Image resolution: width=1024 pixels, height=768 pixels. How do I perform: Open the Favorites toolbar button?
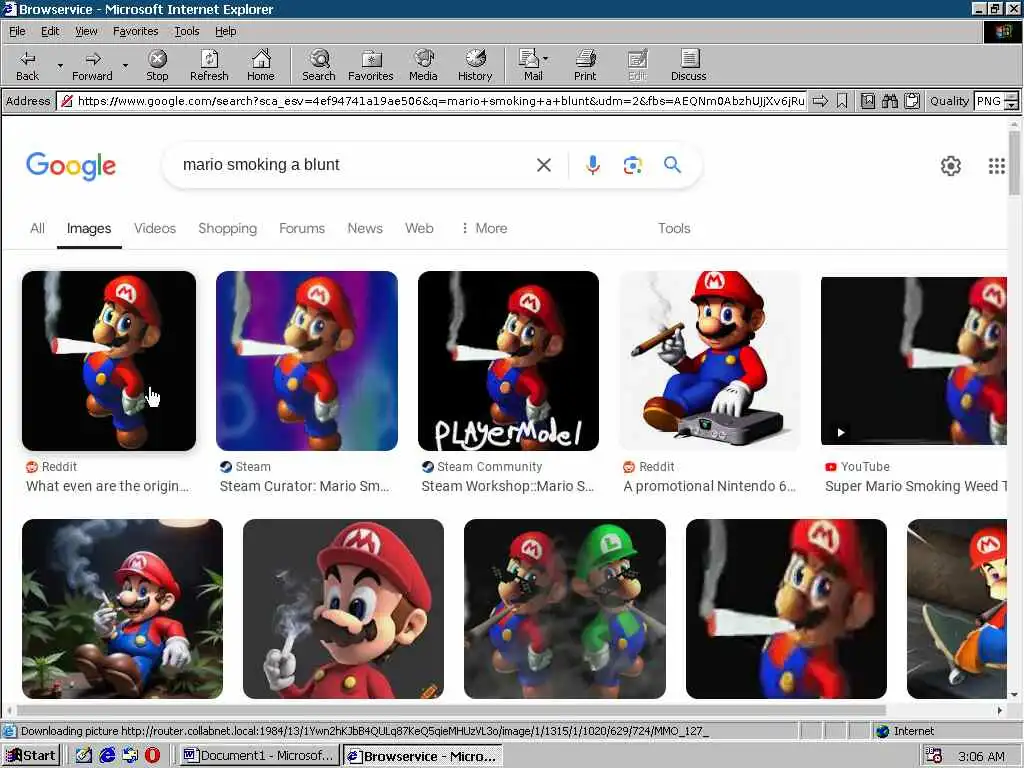(x=371, y=66)
